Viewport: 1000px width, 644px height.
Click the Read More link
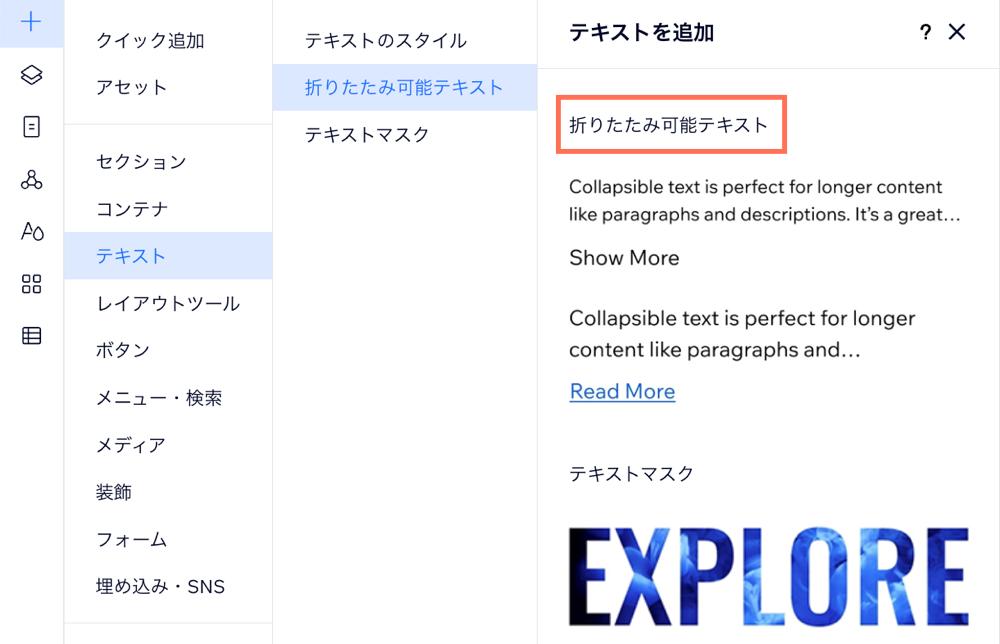[x=622, y=391]
